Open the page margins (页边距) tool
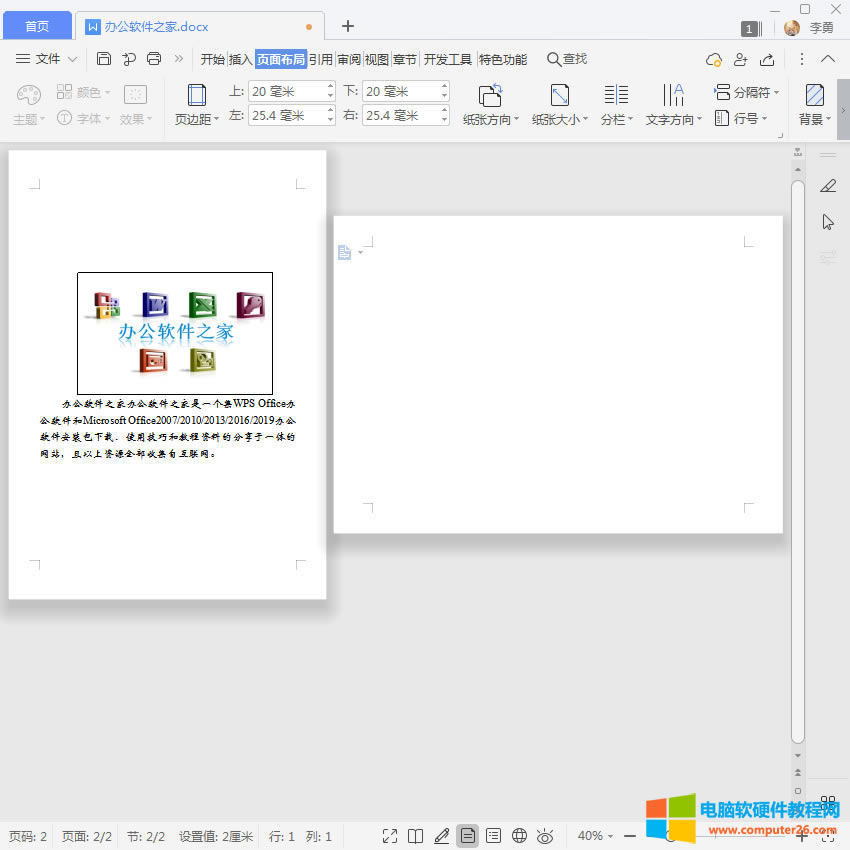This screenshot has width=850, height=850. tap(197, 104)
